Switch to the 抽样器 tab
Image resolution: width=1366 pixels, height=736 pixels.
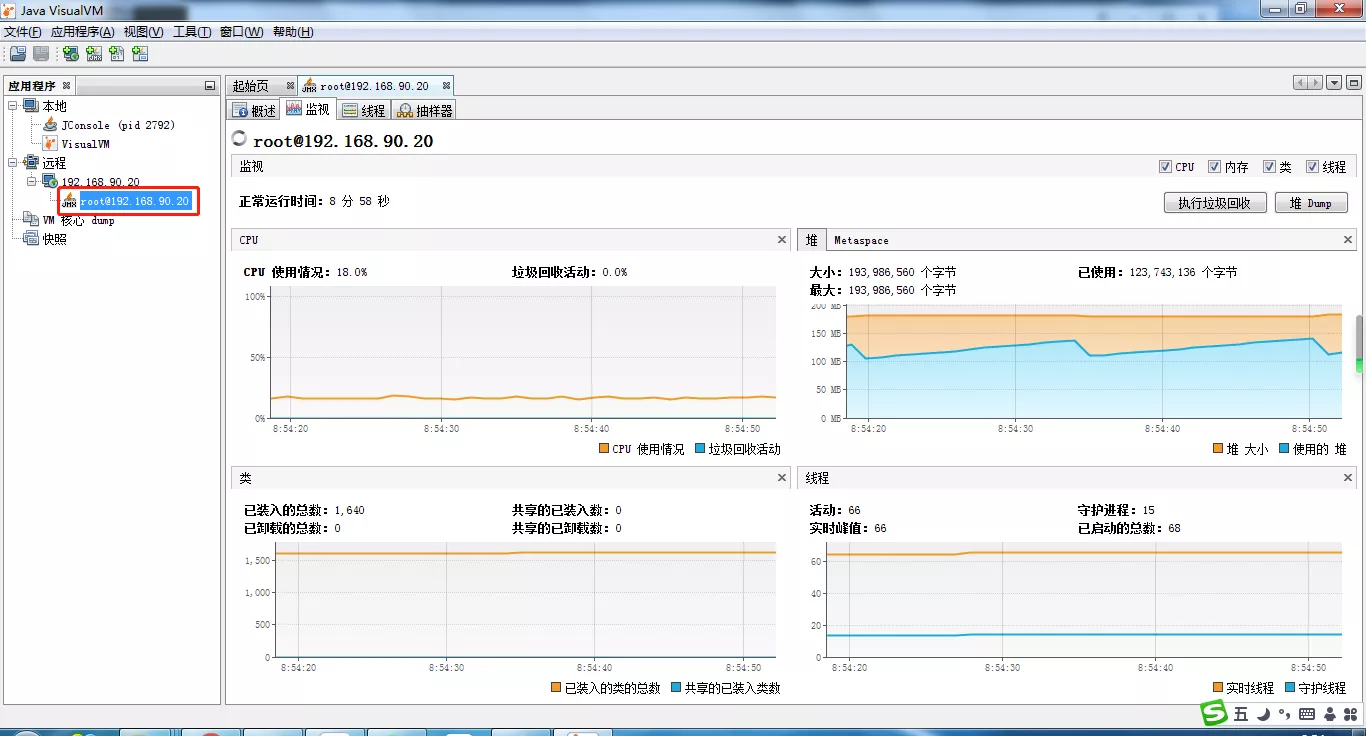425,110
